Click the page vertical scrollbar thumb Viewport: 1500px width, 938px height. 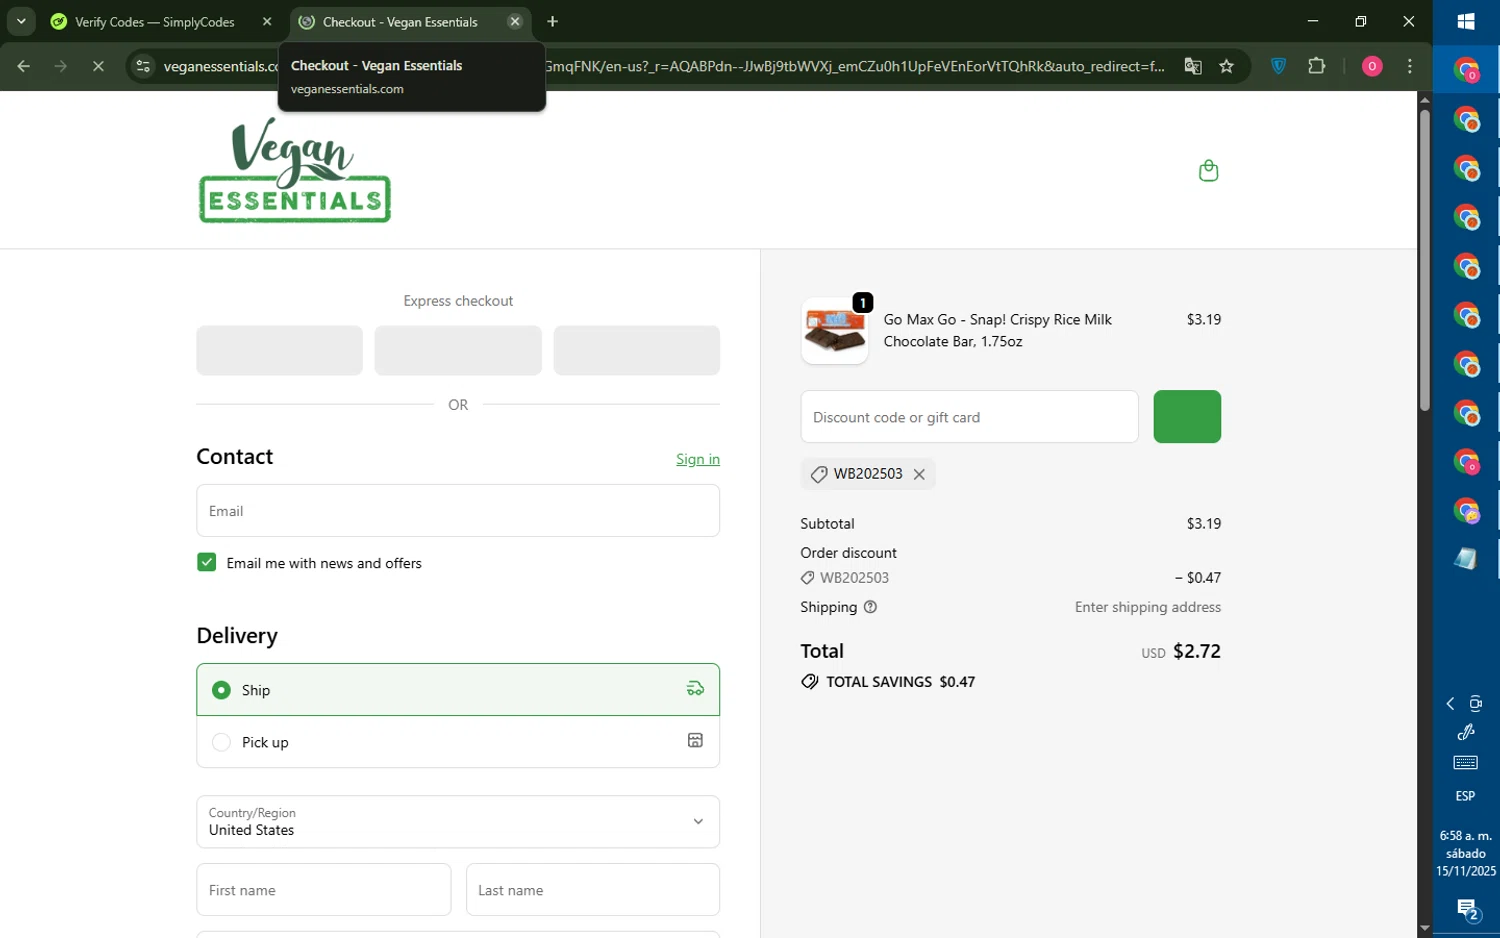[x=1425, y=260]
